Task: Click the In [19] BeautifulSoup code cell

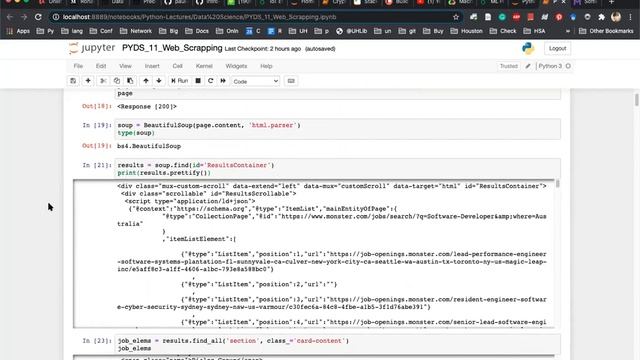Action: point(338,129)
